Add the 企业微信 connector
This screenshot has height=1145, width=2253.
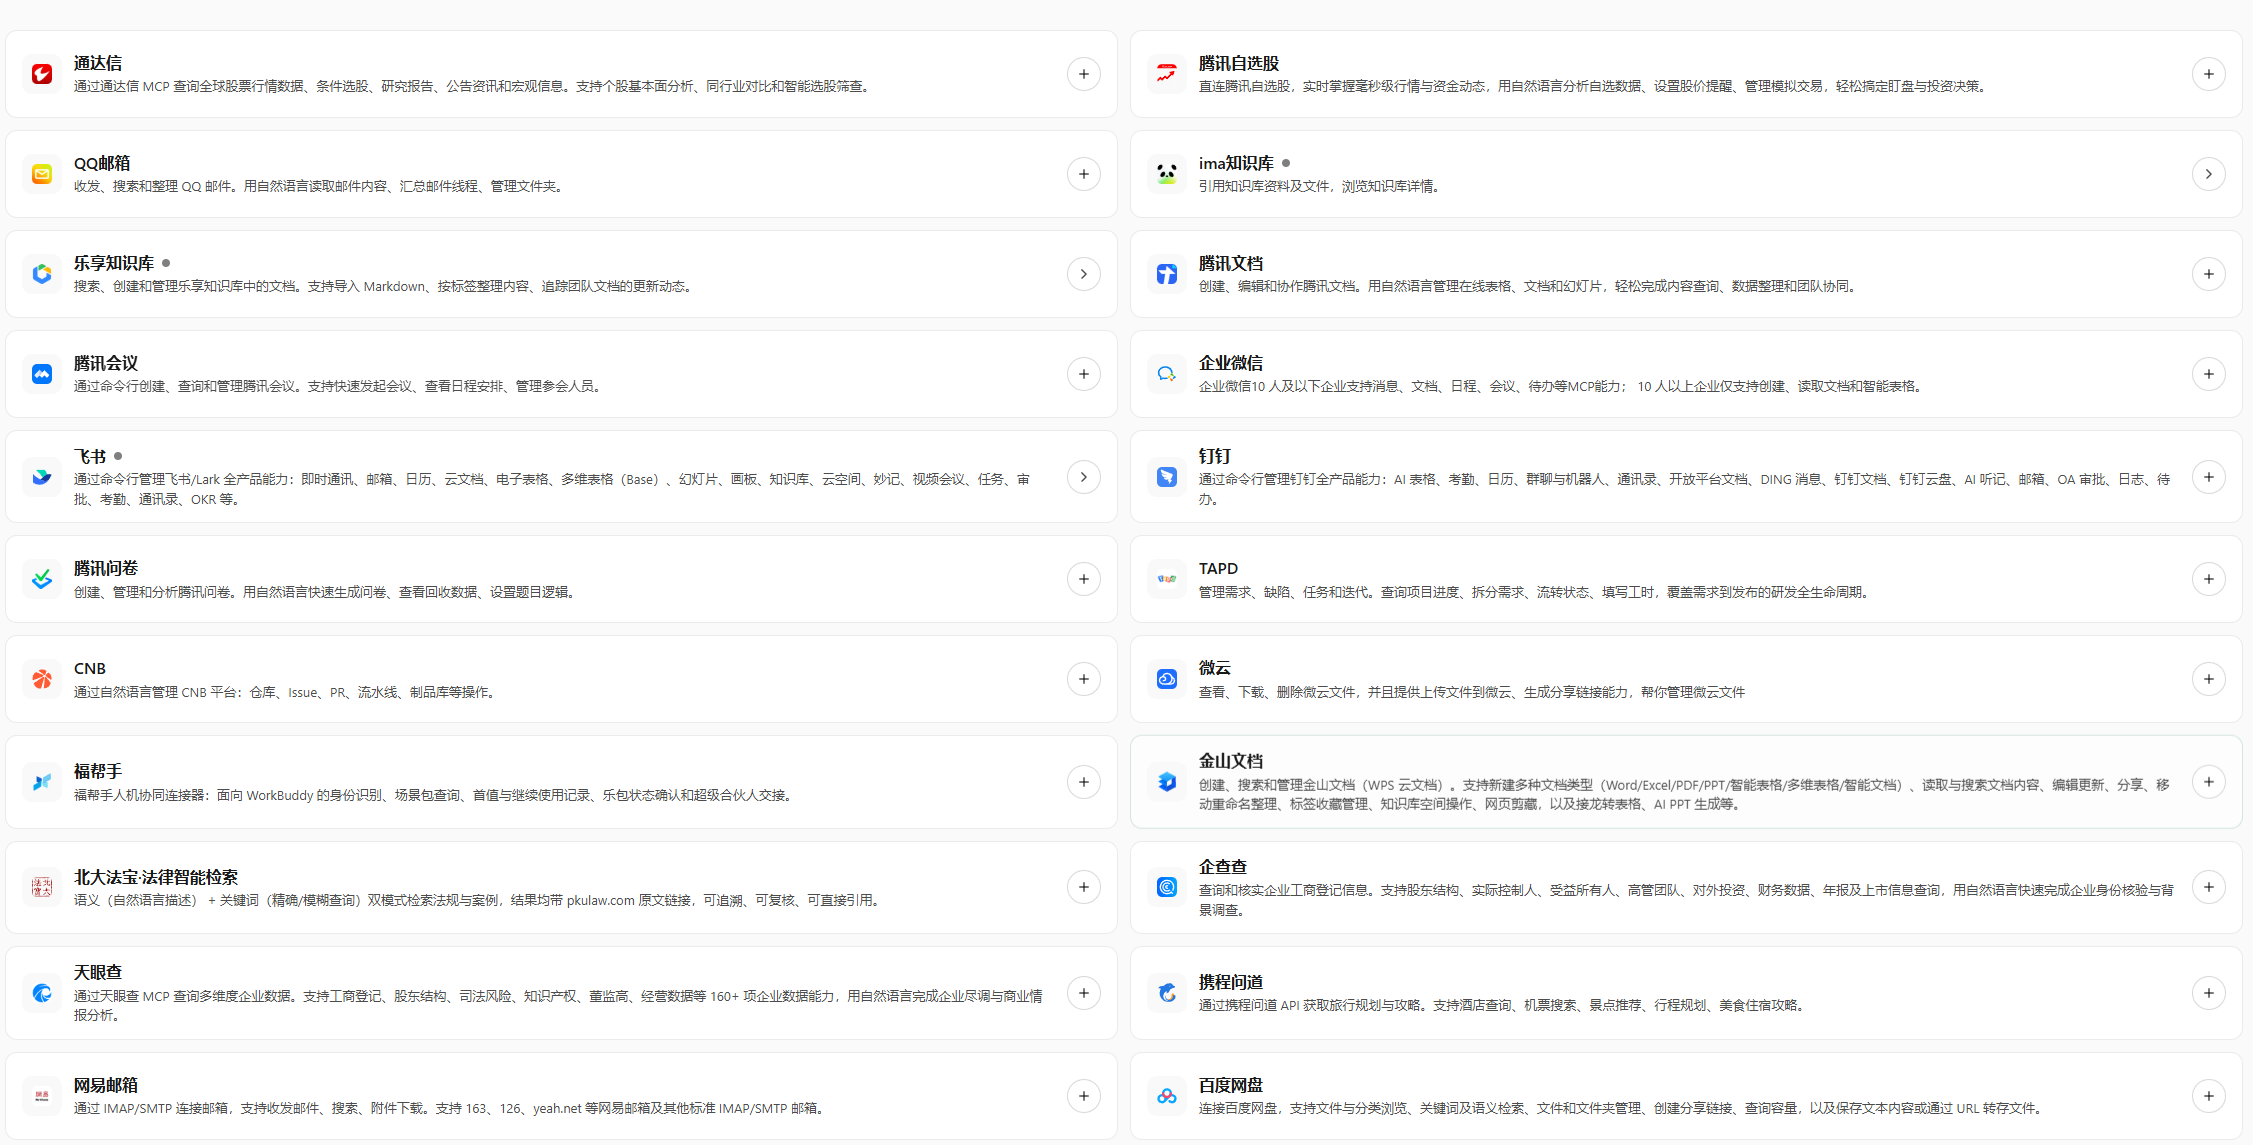2209,374
